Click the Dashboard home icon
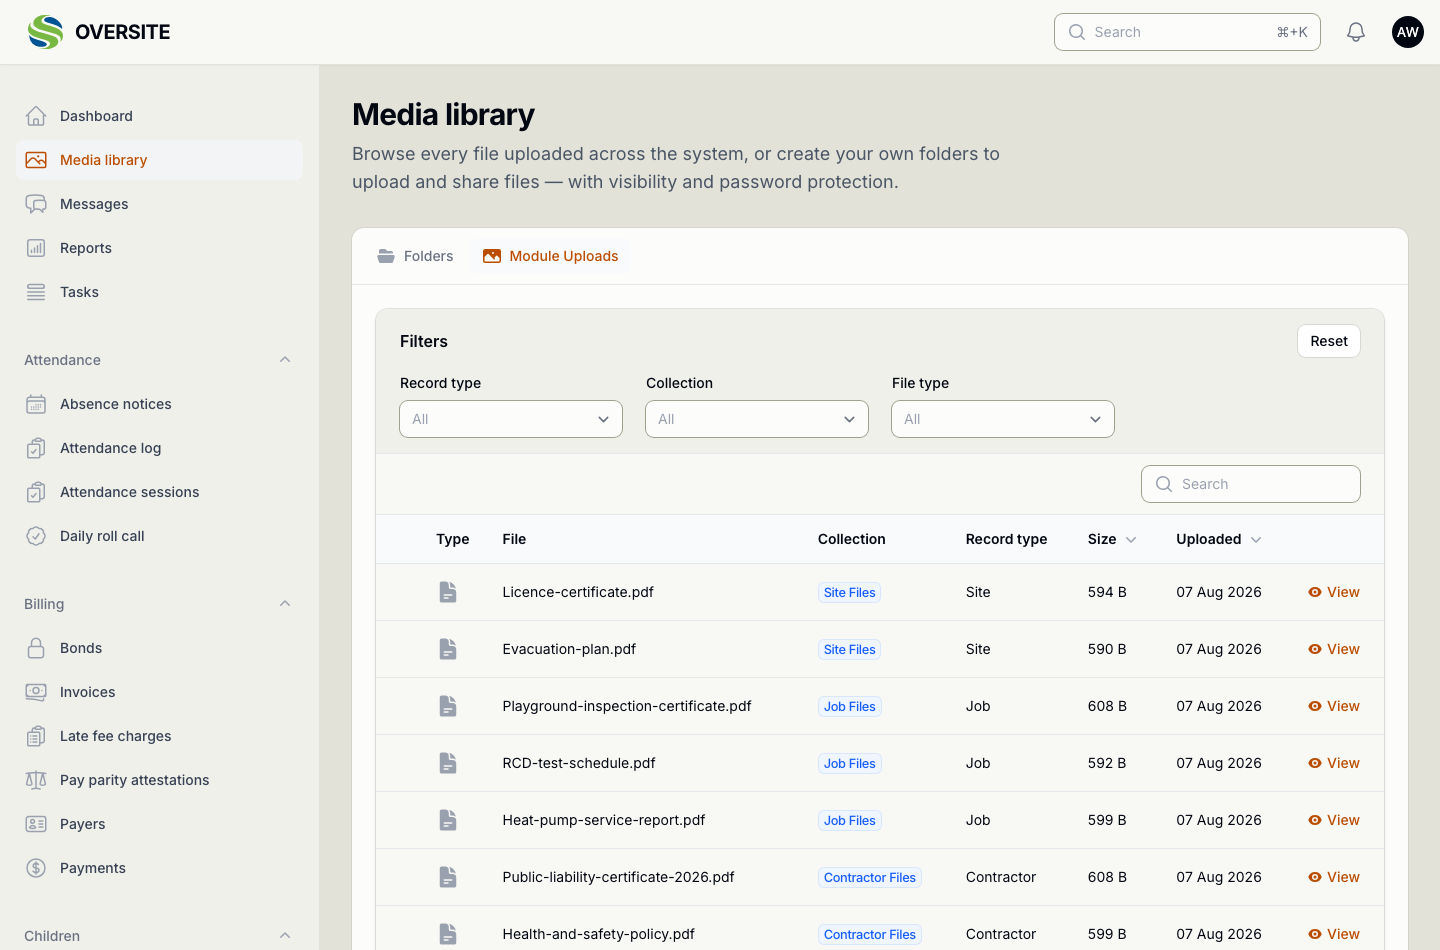The image size is (1440, 950). (x=36, y=116)
